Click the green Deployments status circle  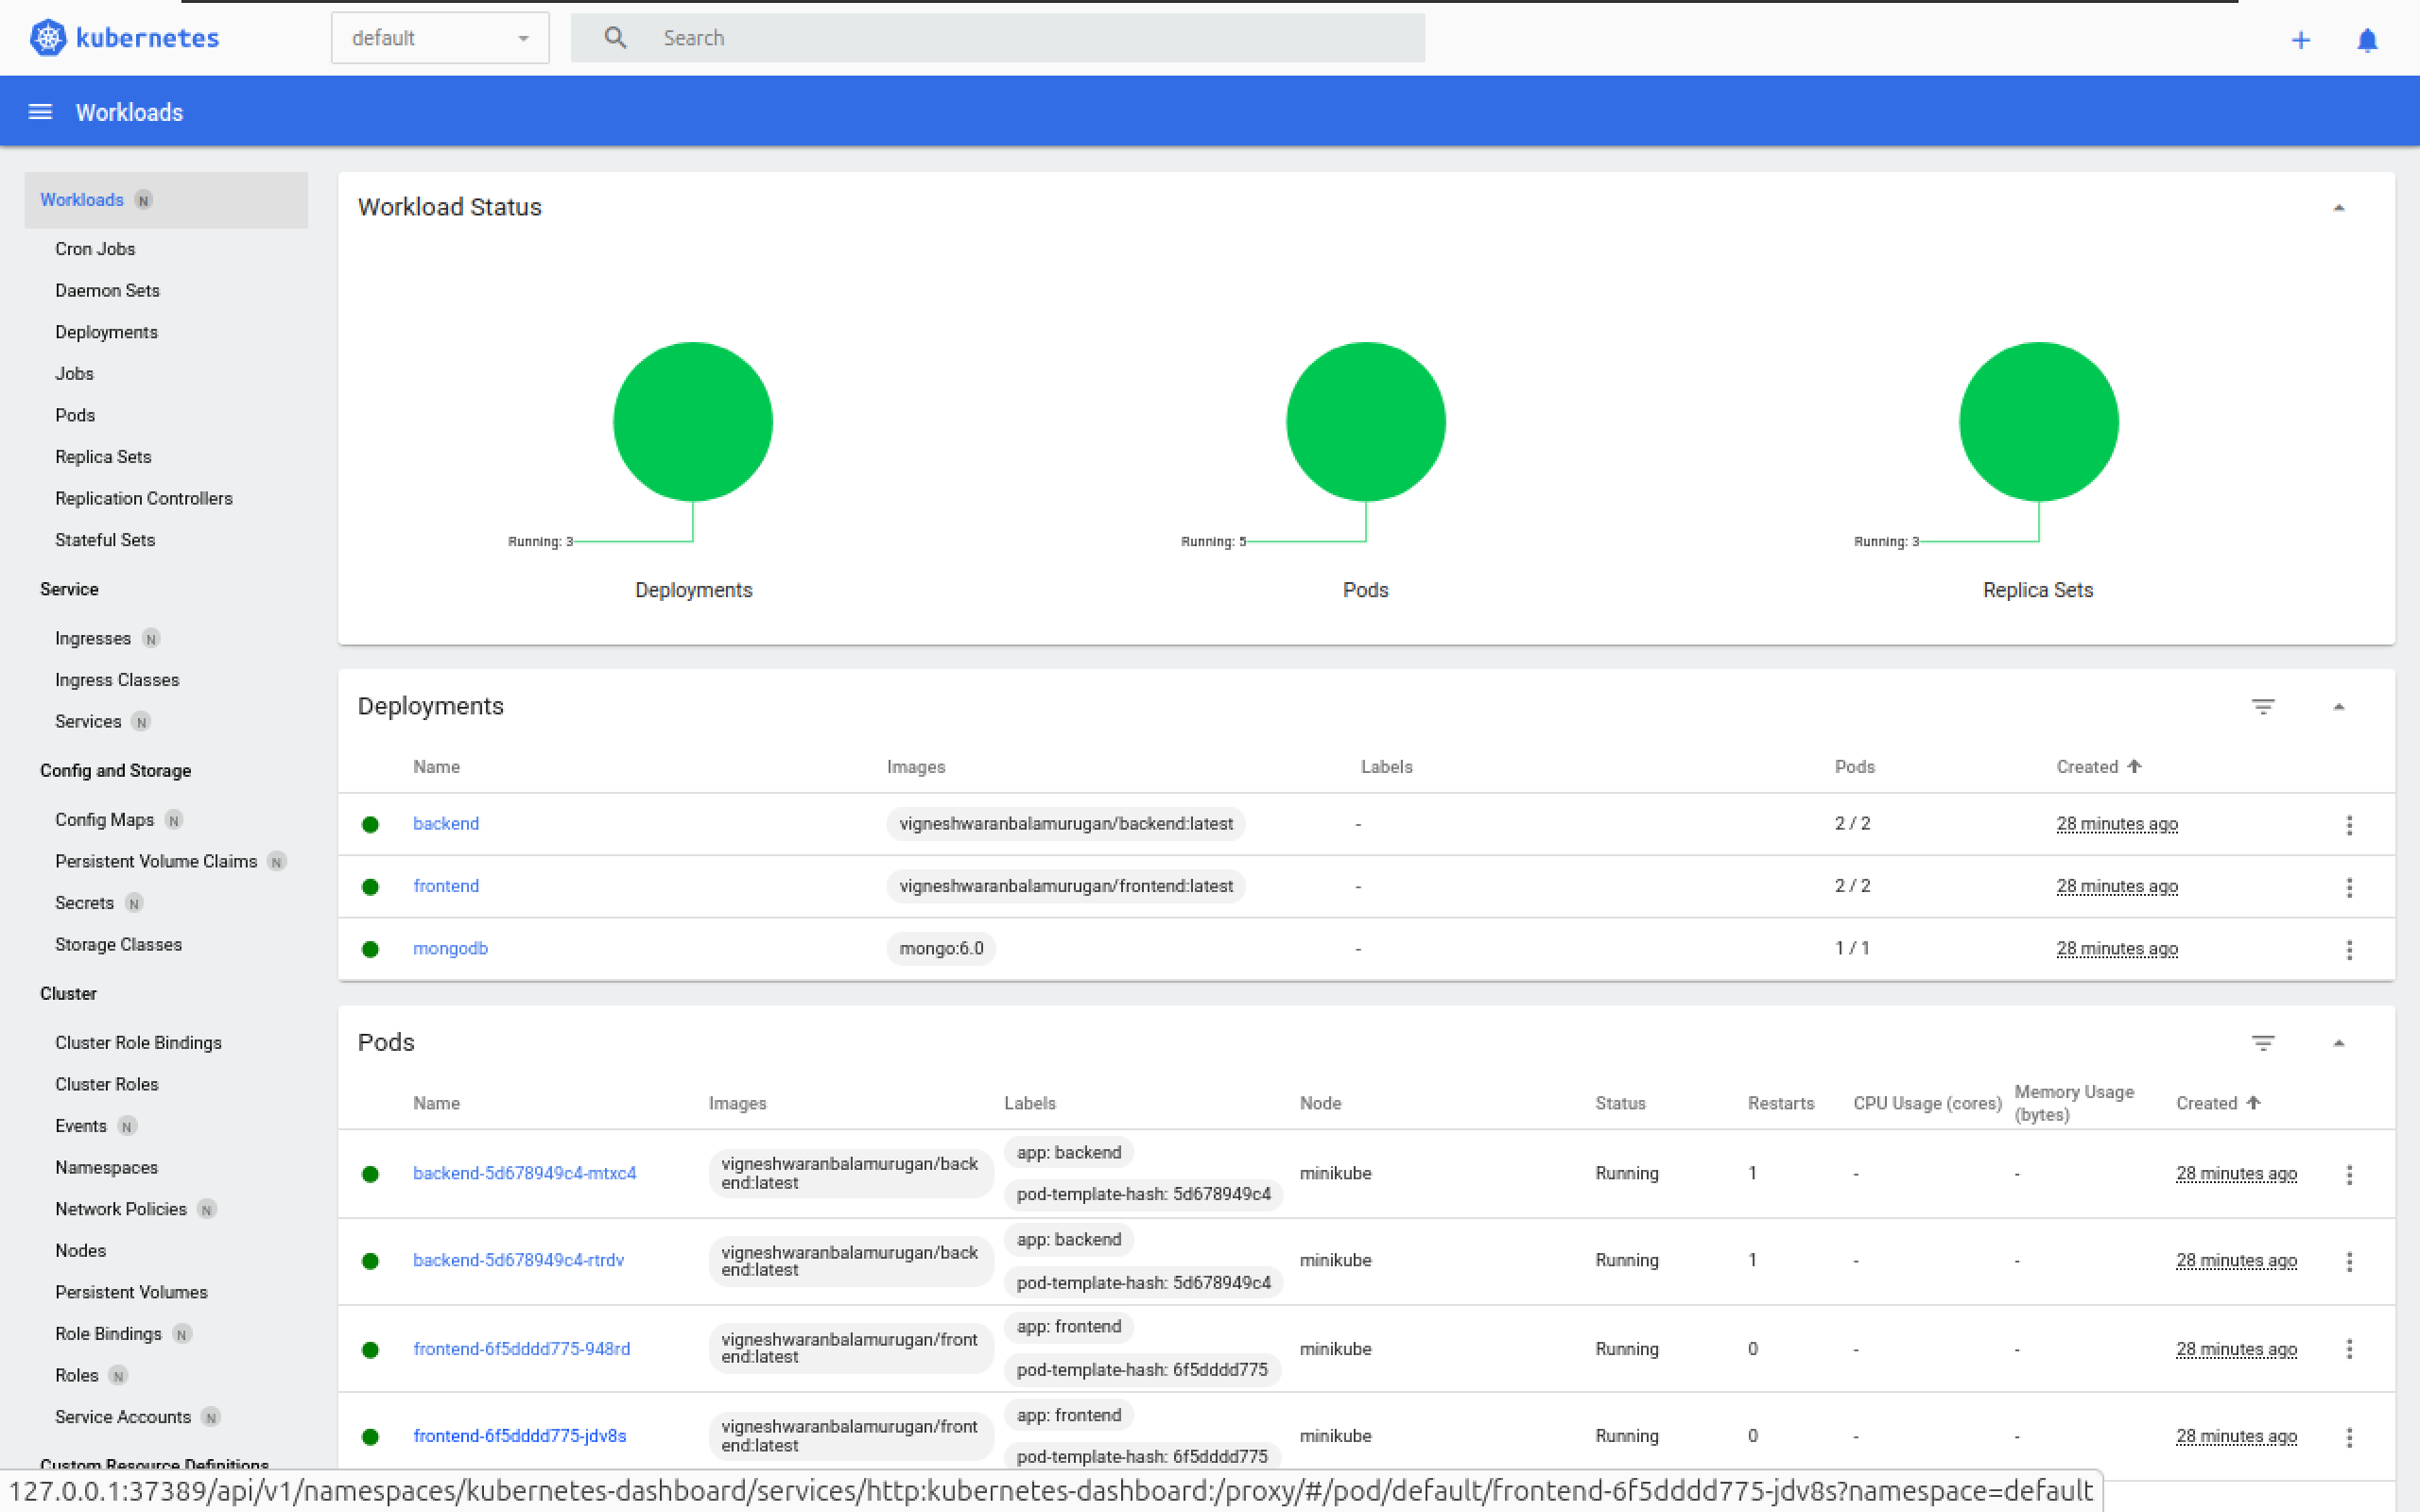(693, 421)
